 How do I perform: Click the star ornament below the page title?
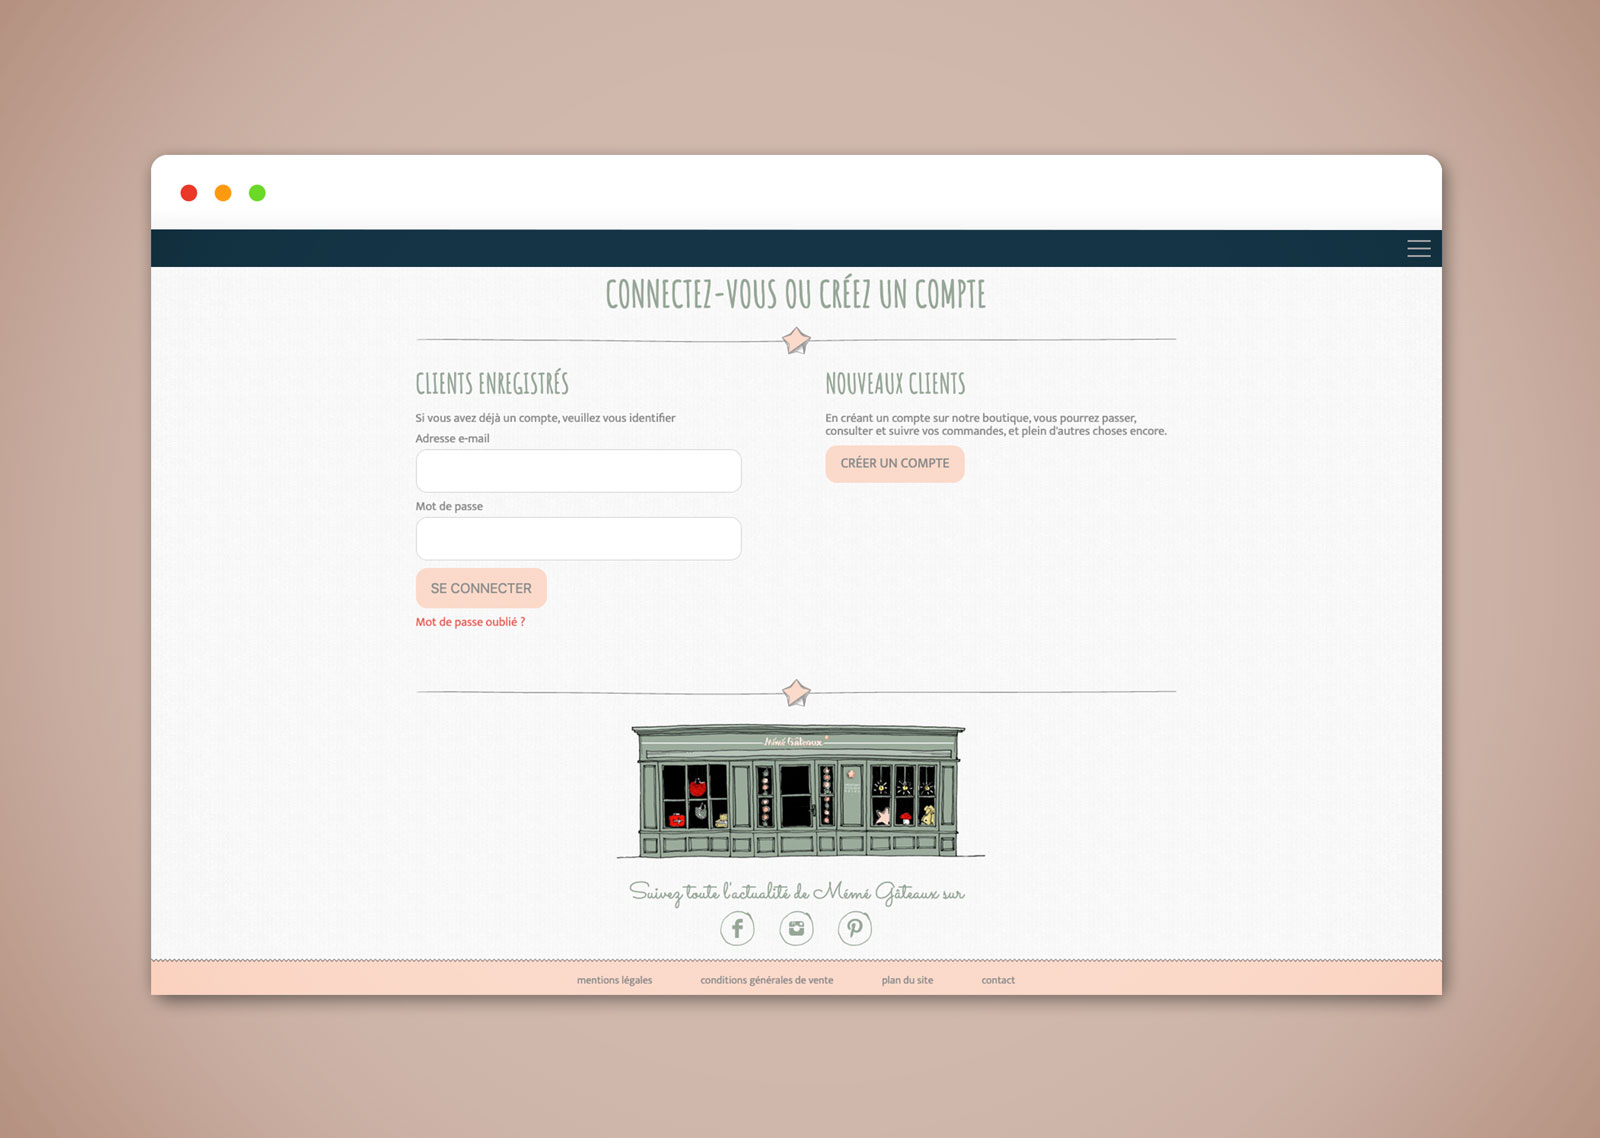coord(796,341)
